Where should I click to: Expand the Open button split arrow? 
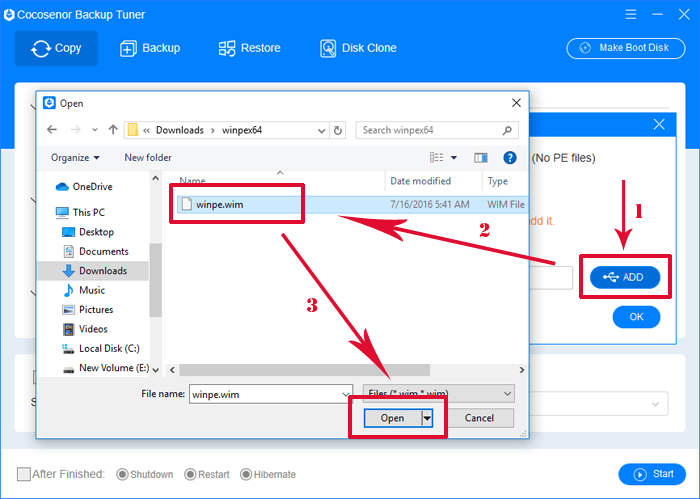coord(427,418)
